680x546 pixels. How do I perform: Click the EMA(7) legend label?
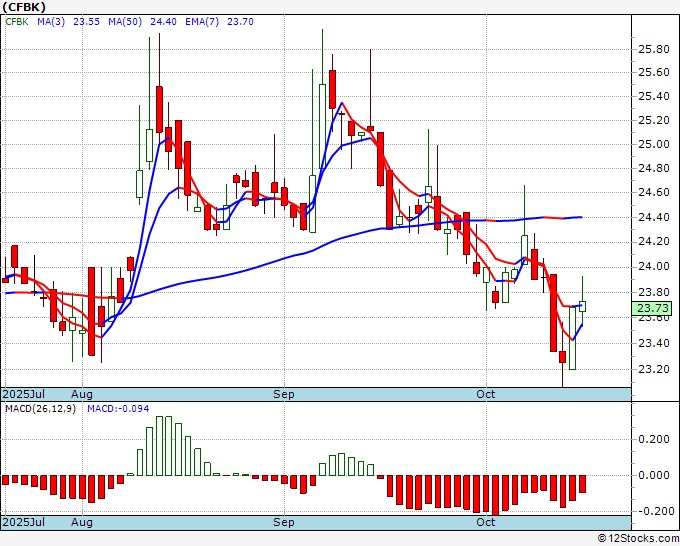pyautogui.click(x=202, y=22)
